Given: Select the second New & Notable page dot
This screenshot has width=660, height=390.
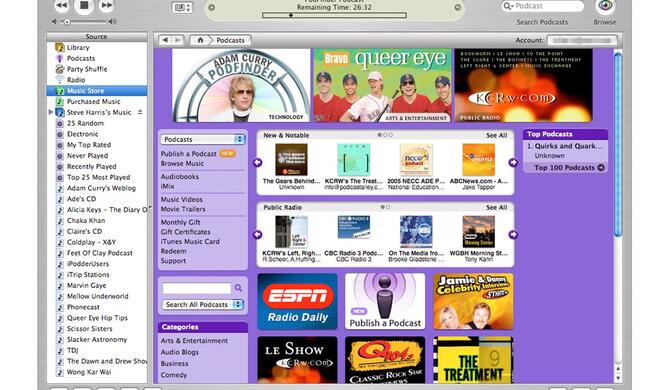Looking at the screenshot, I should [385, 135].
